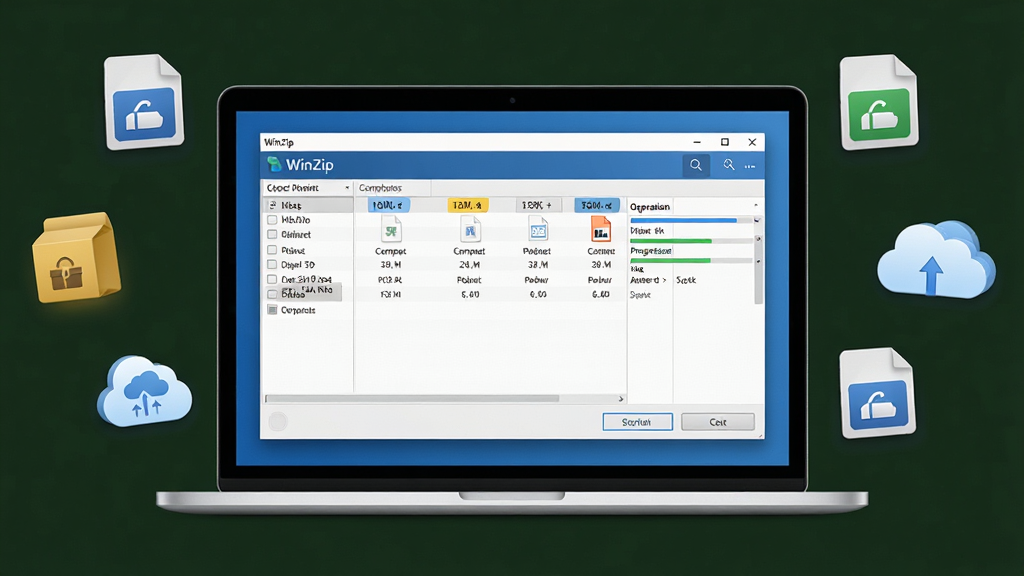Select the blue document file icon

click(469, 229)
